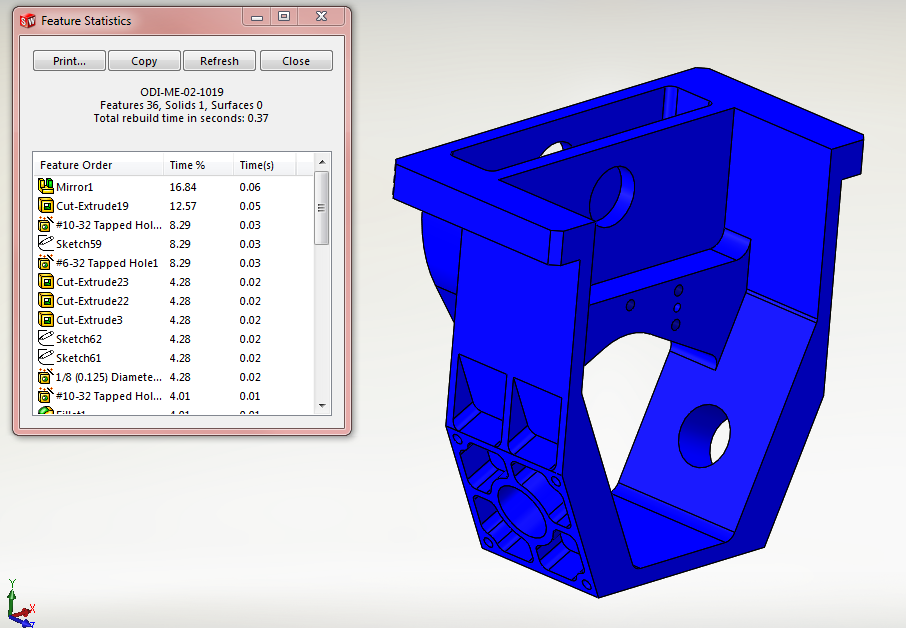Minimize the Feature Statistics window
Image resolution: width=906 pixels, height=628 pixels.
257,17
